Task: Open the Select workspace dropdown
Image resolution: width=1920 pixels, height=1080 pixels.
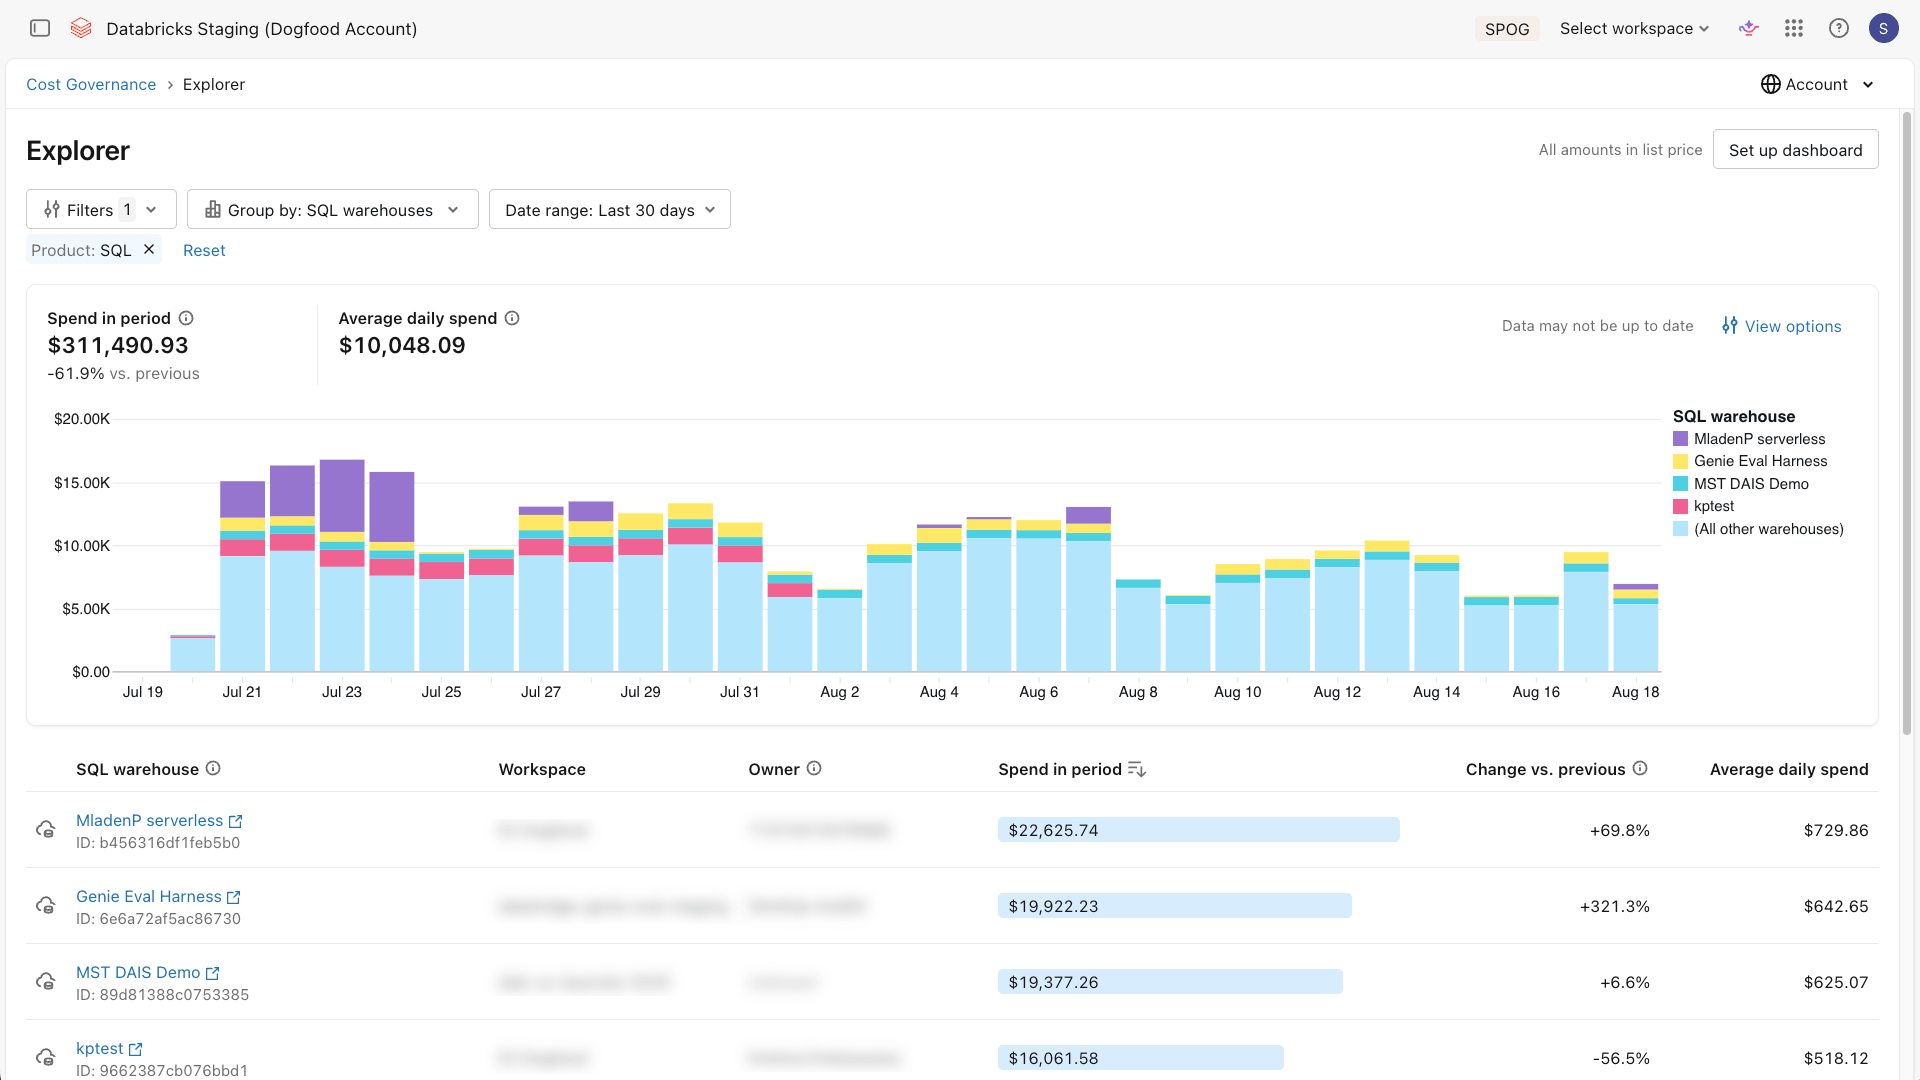Action: pos(1635,28)
